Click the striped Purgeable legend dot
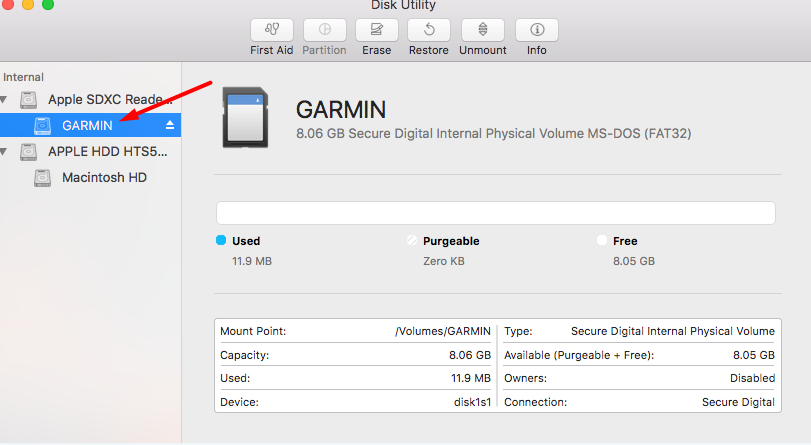Viewport: 811px width, 445px height. [412, 240]
